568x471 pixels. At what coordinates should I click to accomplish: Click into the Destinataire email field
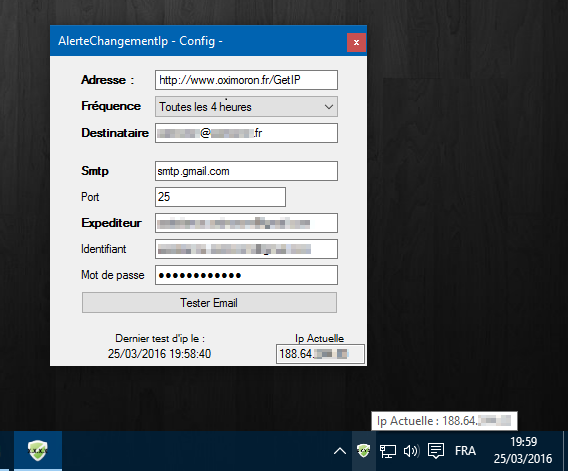pyautogui.click(x=246, y=133)
